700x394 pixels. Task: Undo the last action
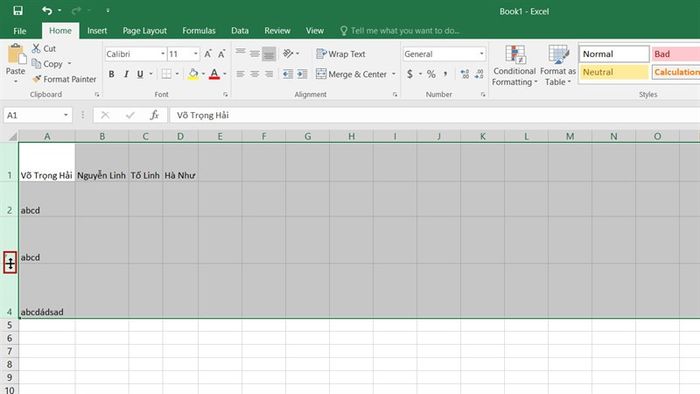point(47,10)
